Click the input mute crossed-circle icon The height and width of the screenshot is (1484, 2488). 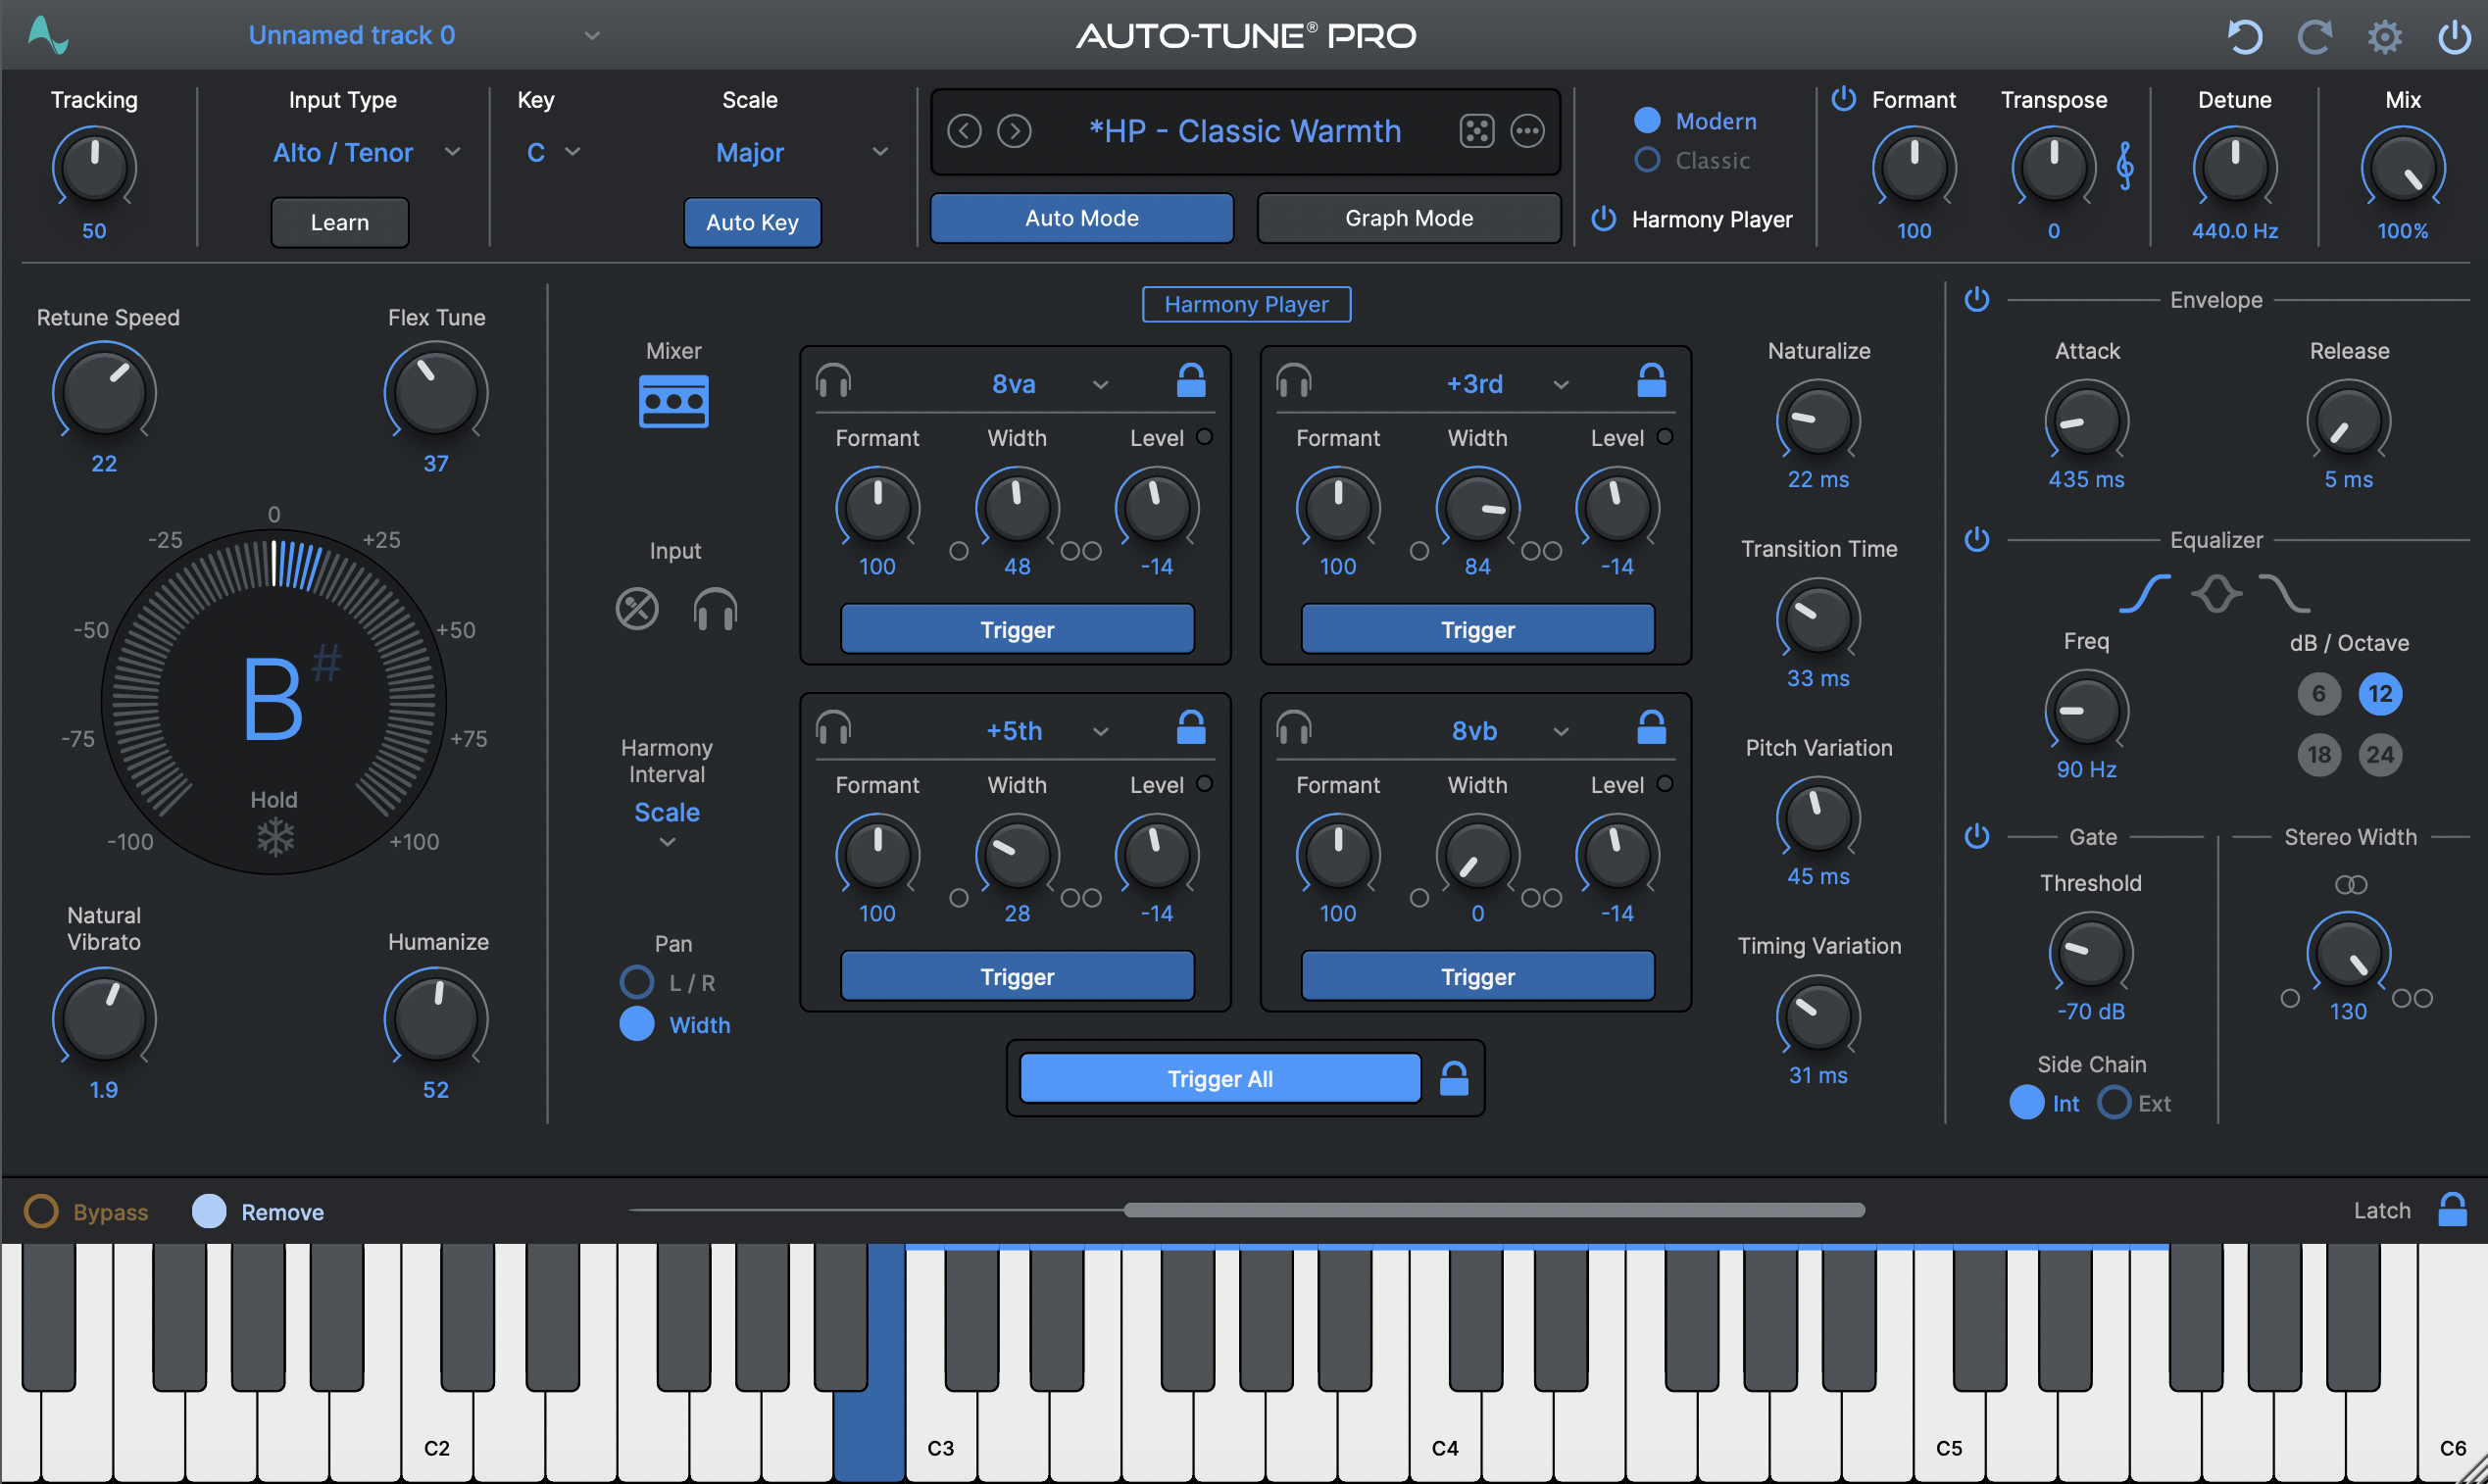637,608
